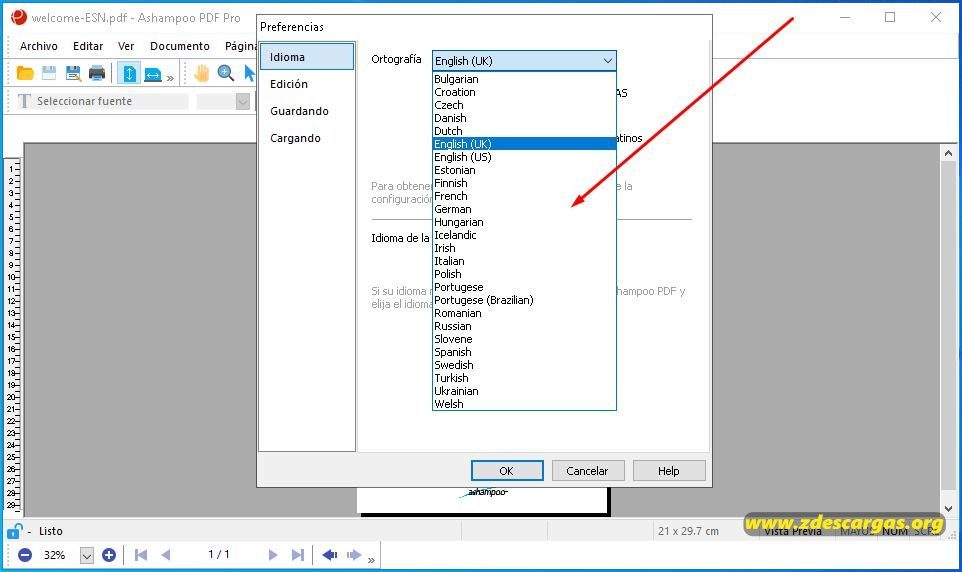Click the zoom in plus button

click(109, 555)
